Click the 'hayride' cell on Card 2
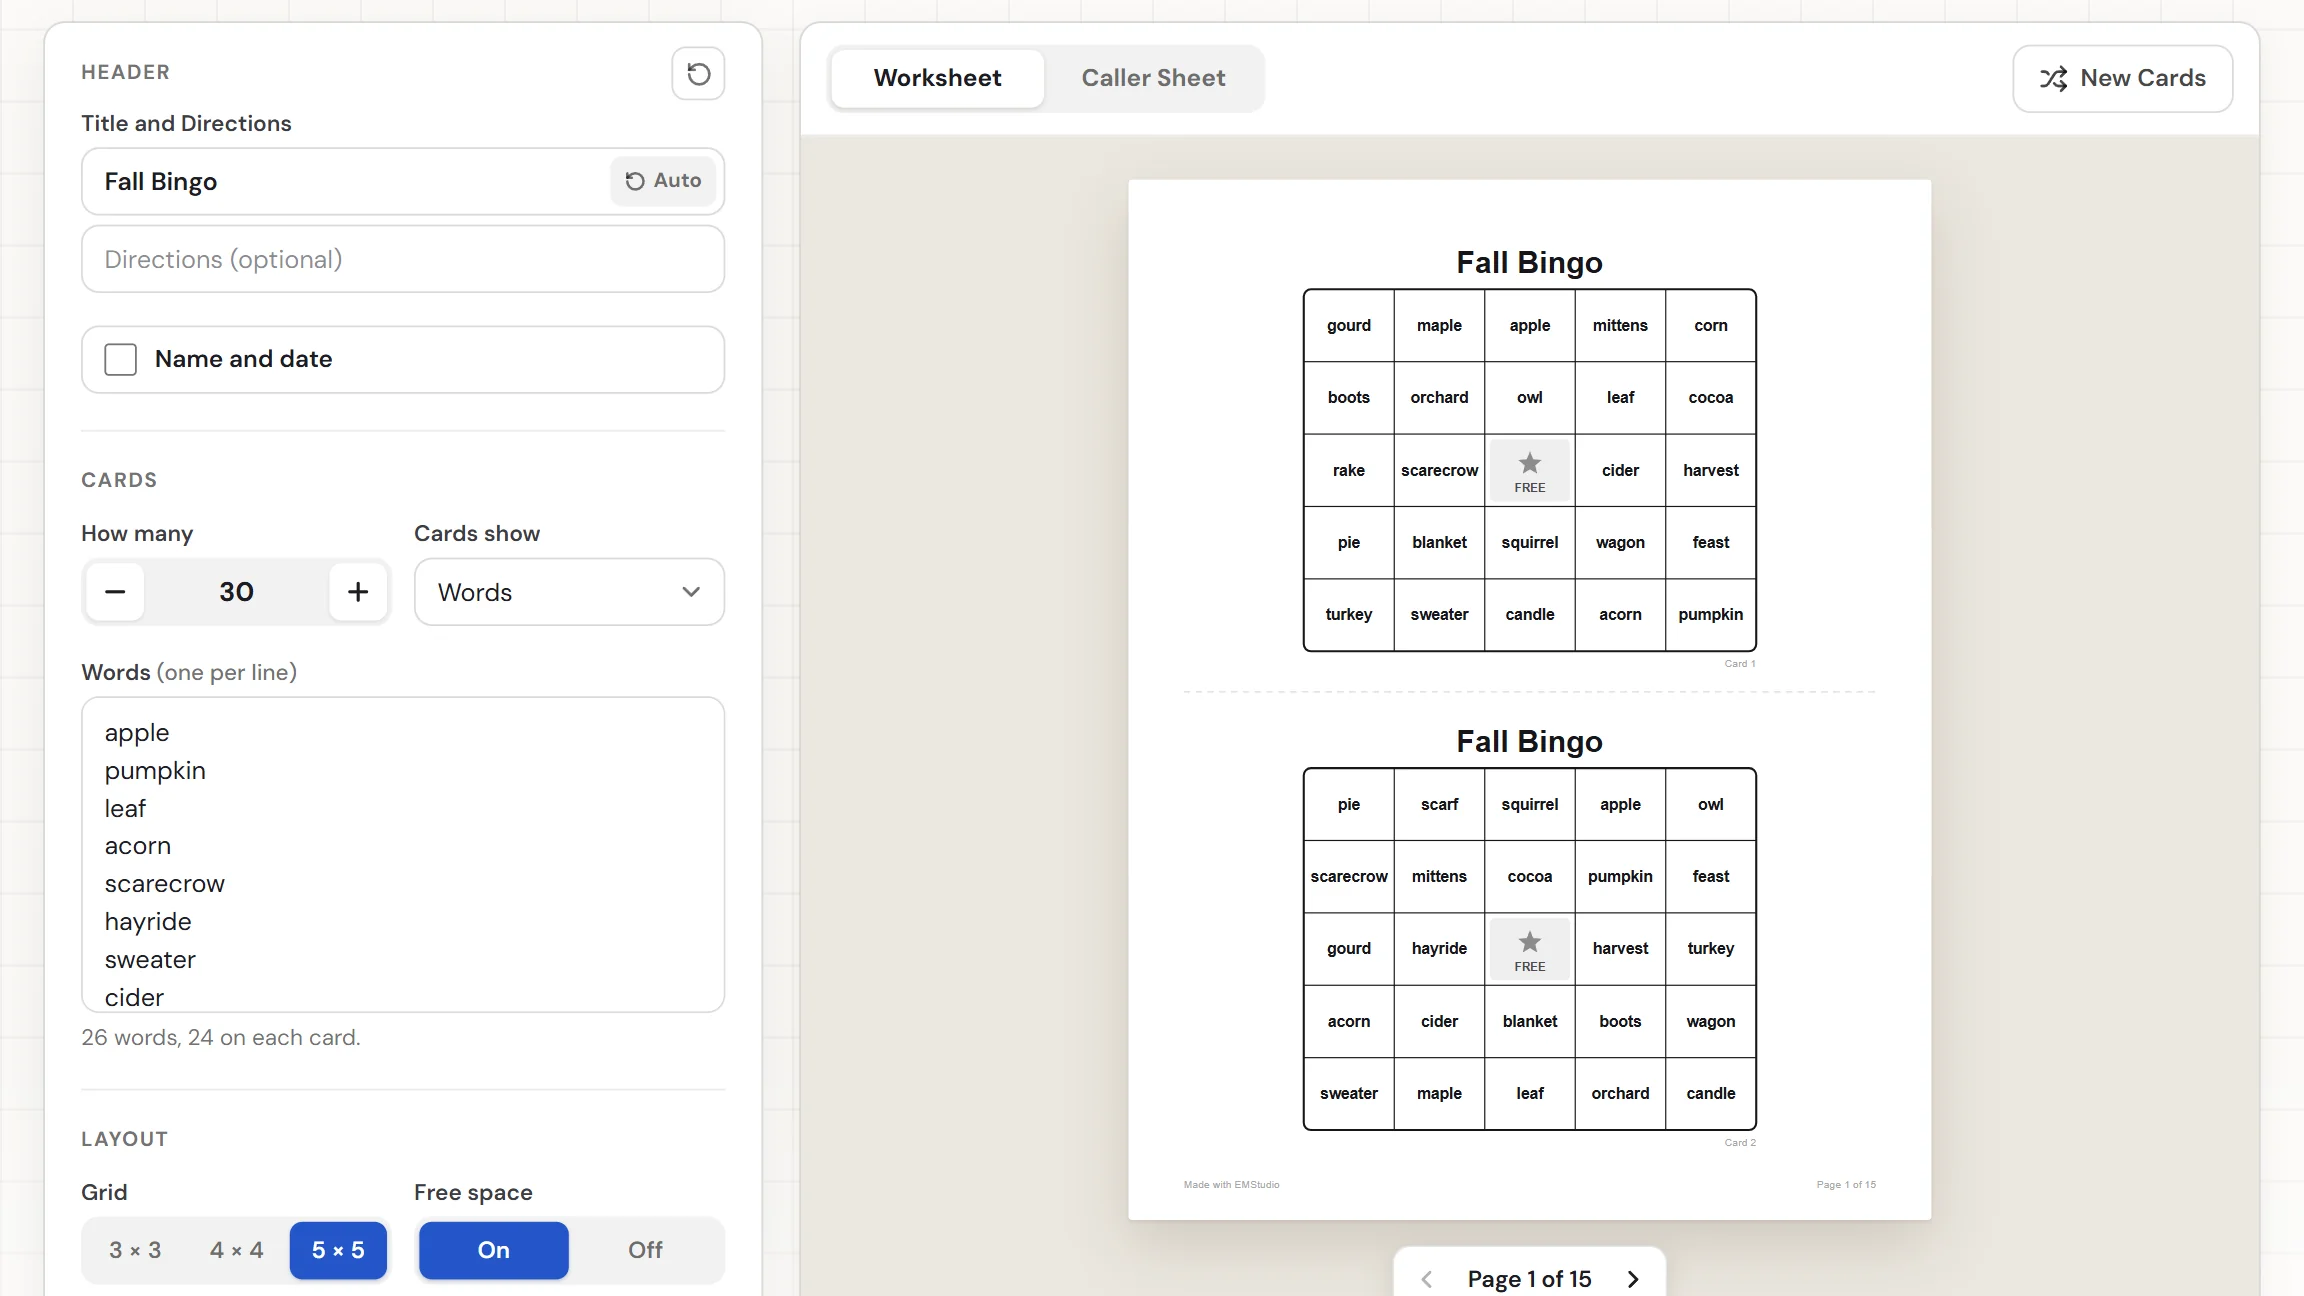This screenshot has height=1296, width=2304. (x=1440, y=949)
